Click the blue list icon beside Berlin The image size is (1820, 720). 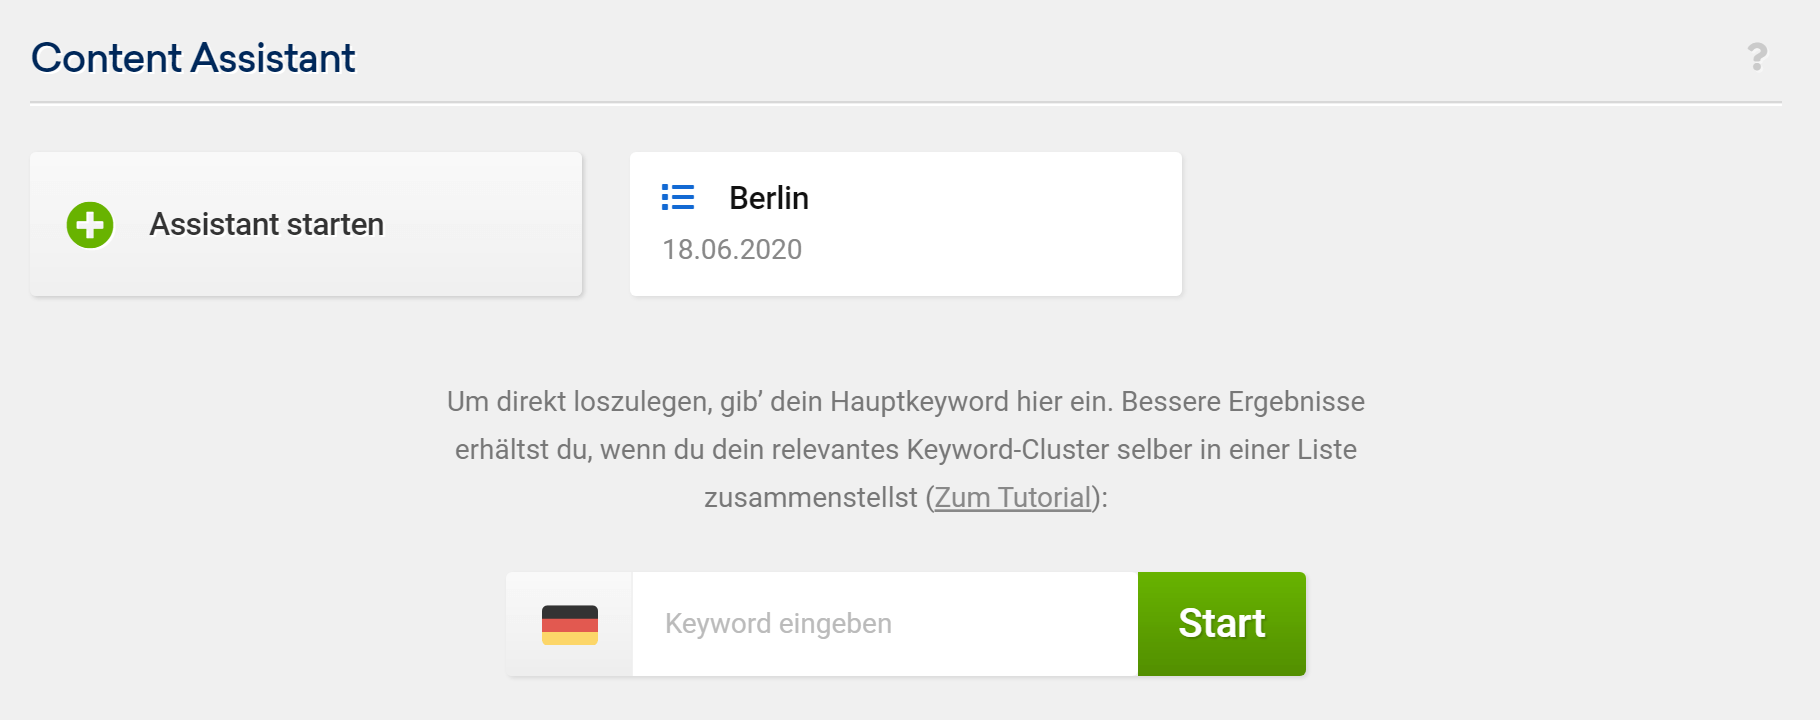678,197
